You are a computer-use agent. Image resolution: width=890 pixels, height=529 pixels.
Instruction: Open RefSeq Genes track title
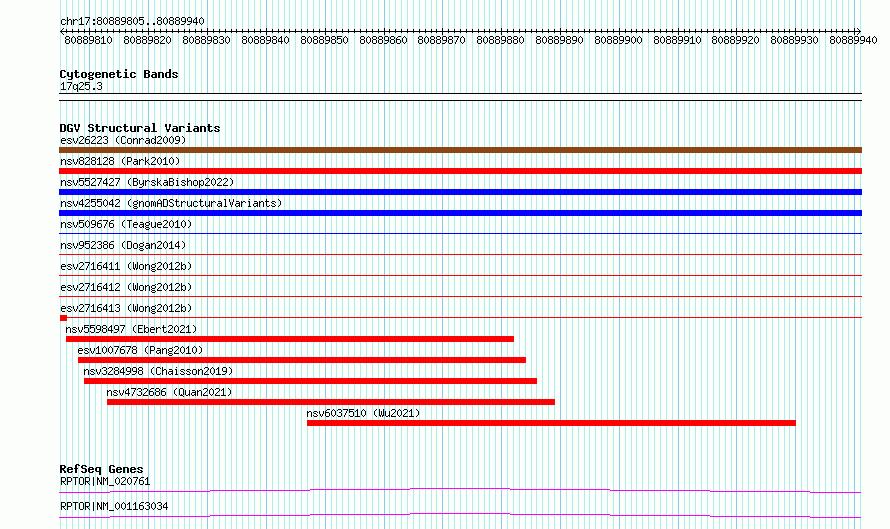tap(102, 469)
